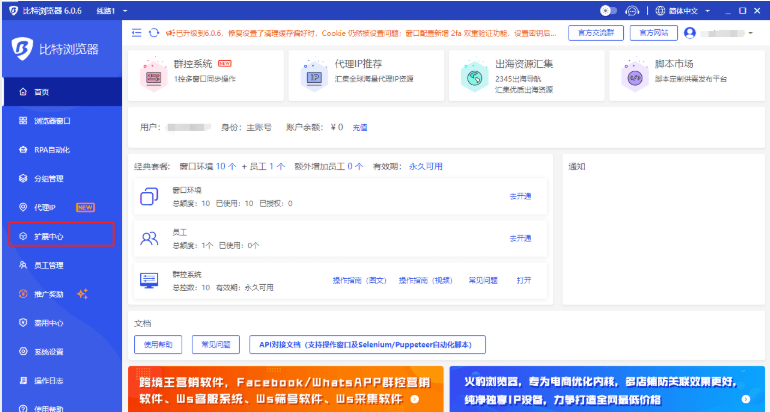
Task: Click the 充值 recharge link
Action: click(x=359, y=128)
